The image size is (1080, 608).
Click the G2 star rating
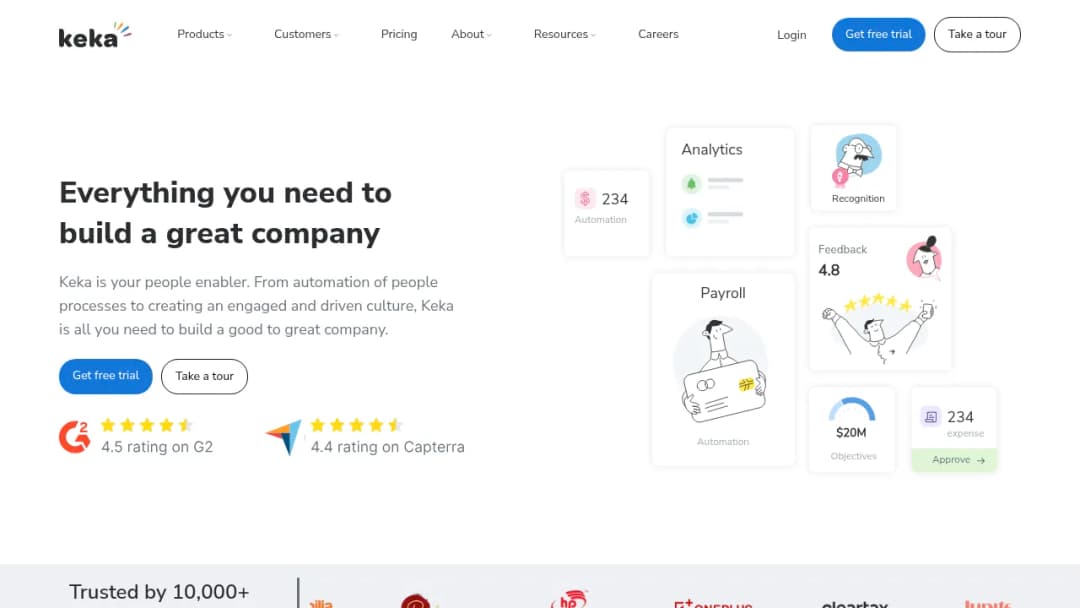coord(147,425)
